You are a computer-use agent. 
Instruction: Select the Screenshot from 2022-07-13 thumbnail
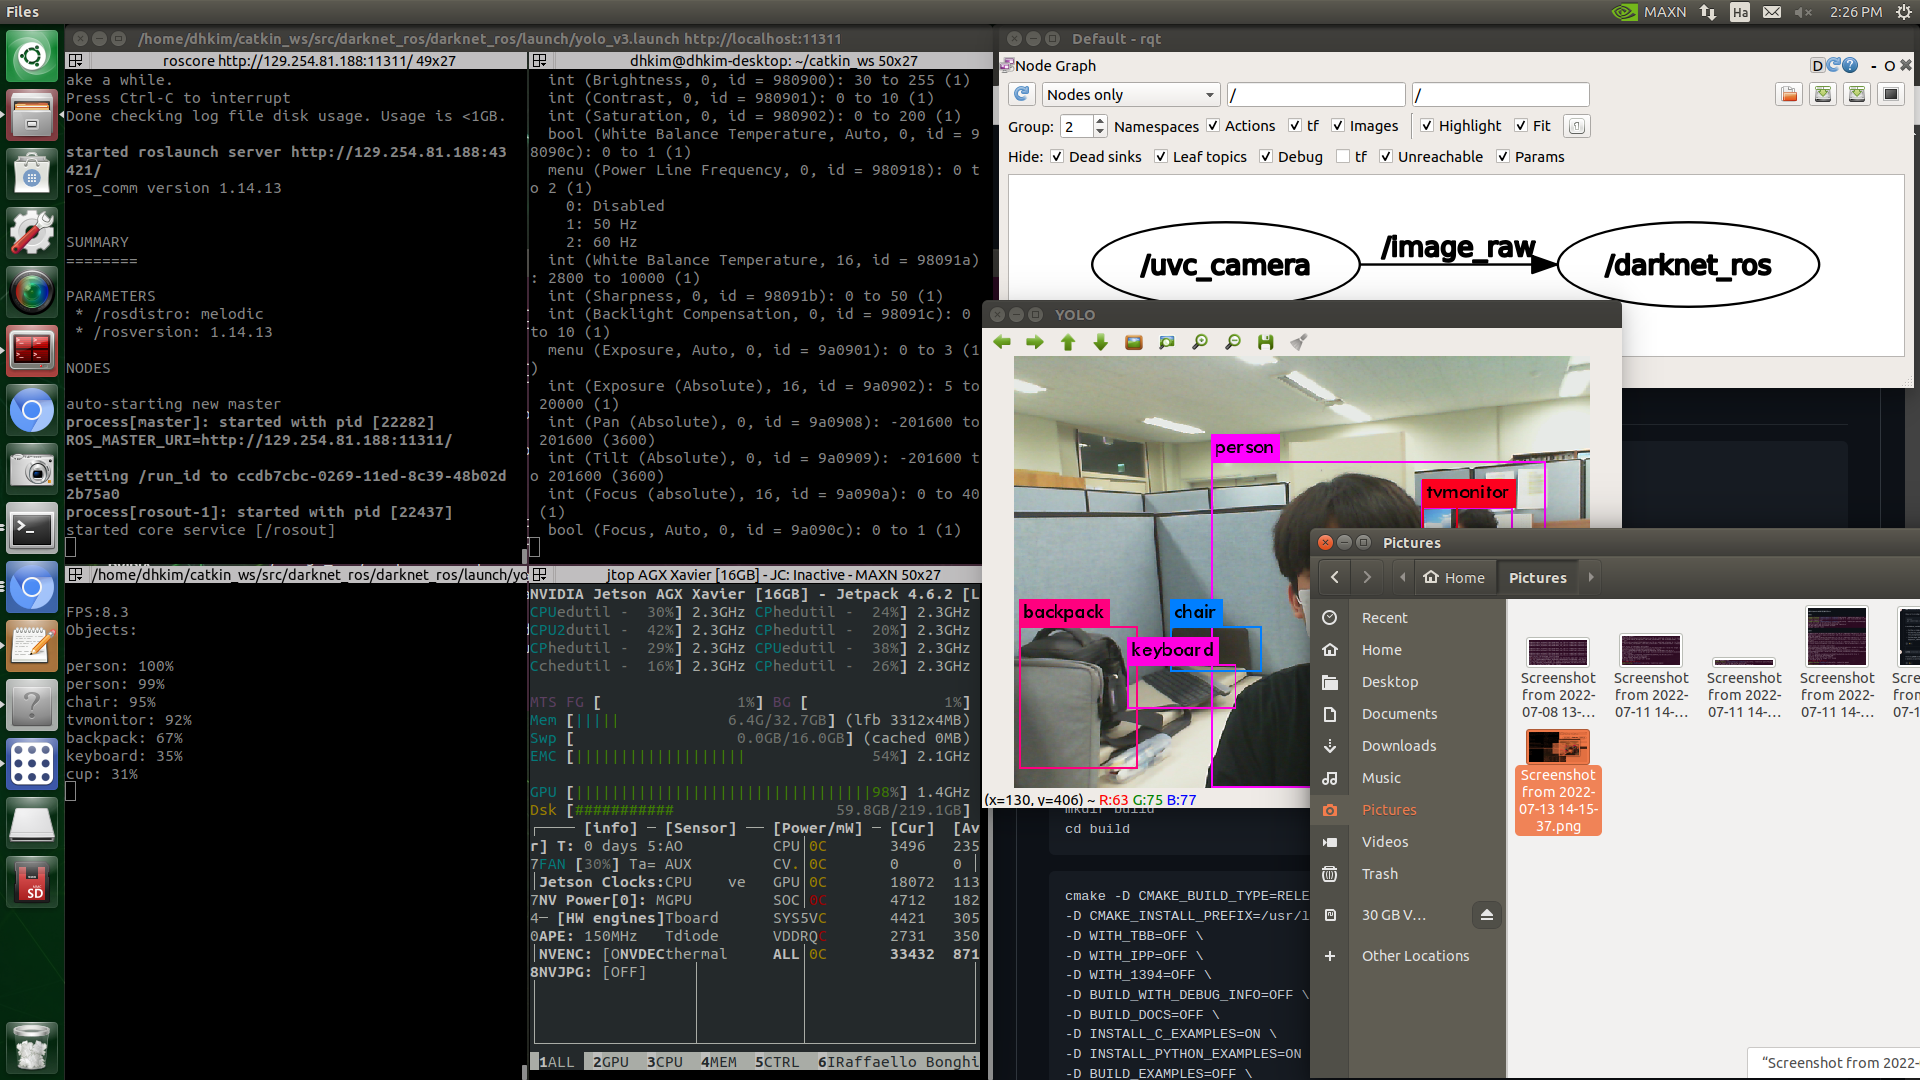(1557, 746)
